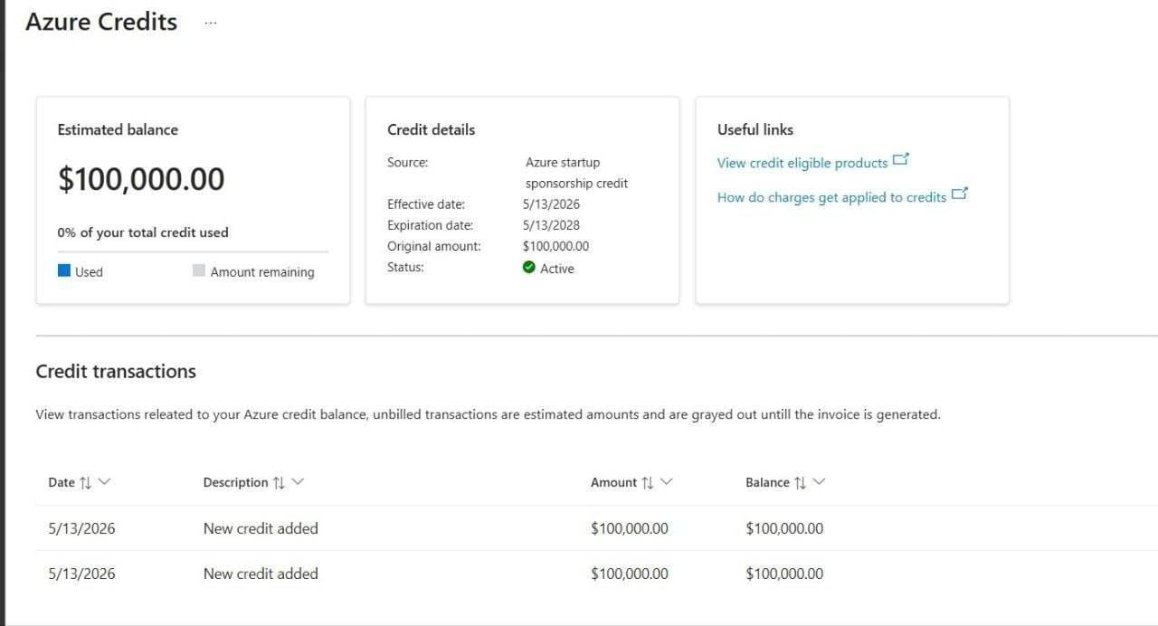The image size is (1158, 626).
Task: Click external-link icon after How do charges get applied
Action: point(959,193)
